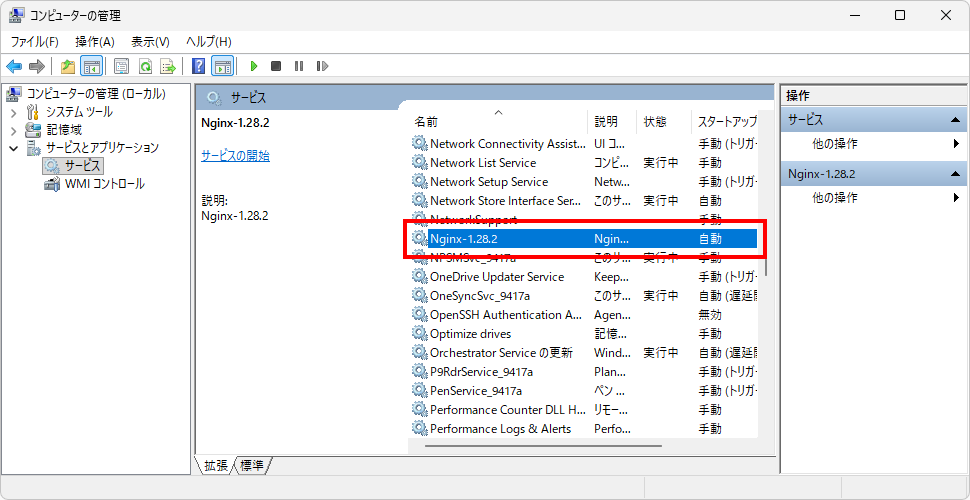
Task: Click the Back arrow toolbar icon
Action: tap(14, 66)
